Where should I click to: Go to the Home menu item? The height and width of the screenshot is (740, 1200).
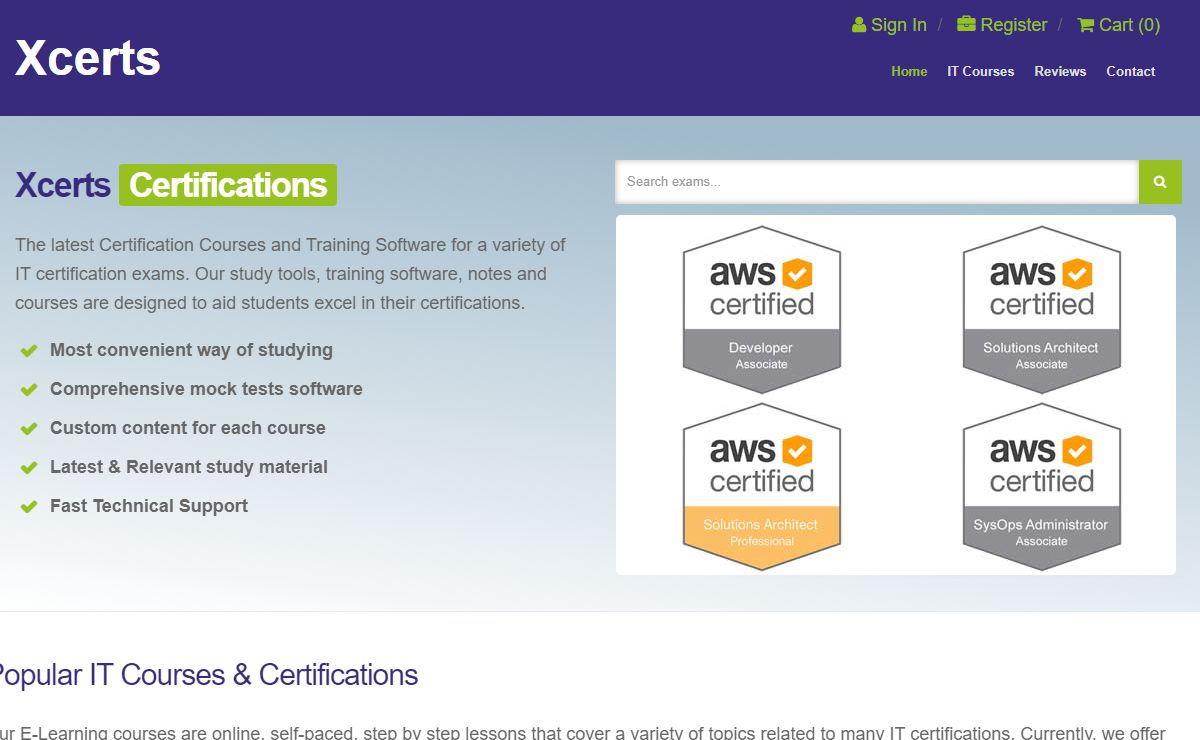(909, 71)
